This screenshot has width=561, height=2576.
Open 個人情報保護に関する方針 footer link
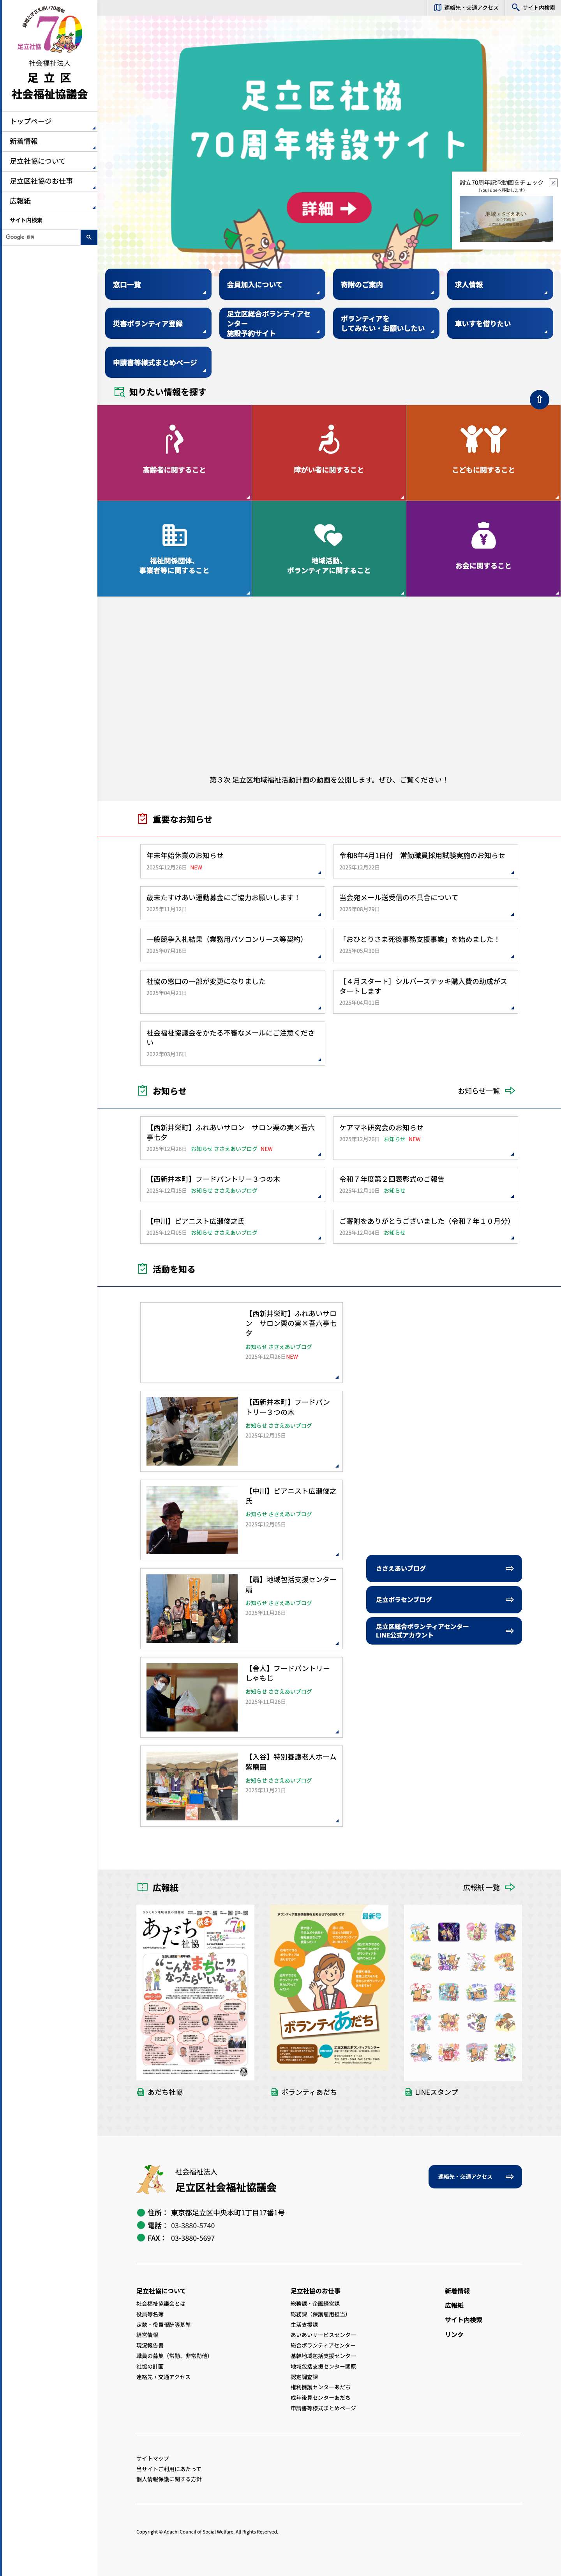(x=169, y=2479)
